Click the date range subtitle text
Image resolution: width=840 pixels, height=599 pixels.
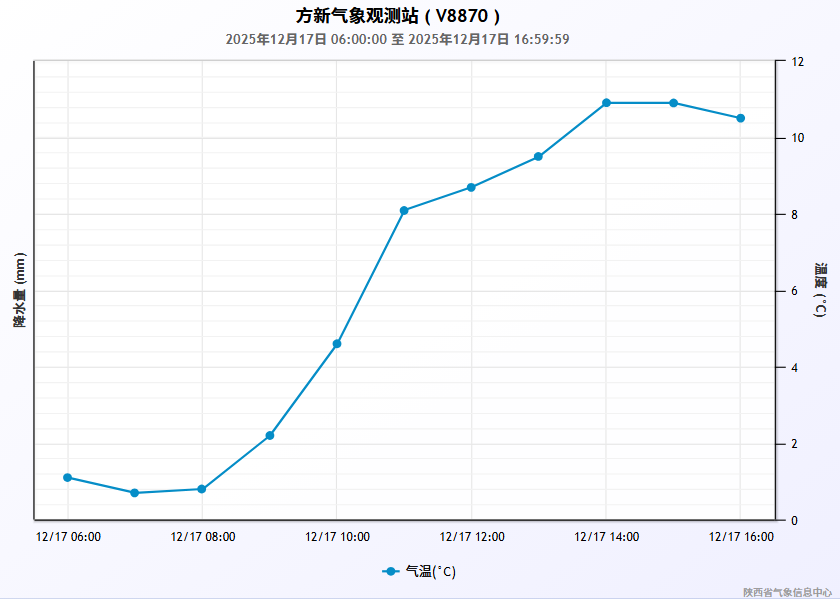[398, 39]
